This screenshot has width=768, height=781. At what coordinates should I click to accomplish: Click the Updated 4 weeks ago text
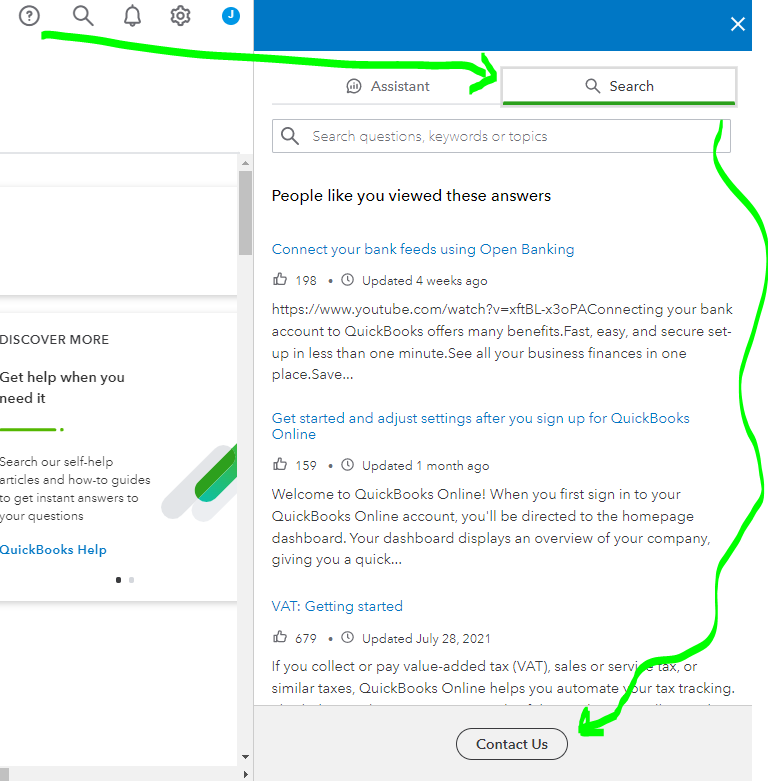[x=425, y=281]
